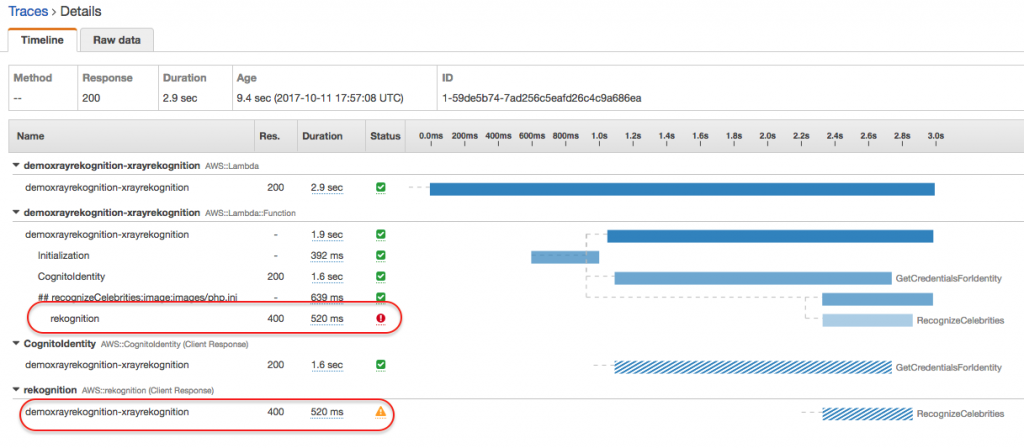Viewport: 1024px width, 448px height.
Task: Click green status icon for Initialization row
Action: point(381,255)
